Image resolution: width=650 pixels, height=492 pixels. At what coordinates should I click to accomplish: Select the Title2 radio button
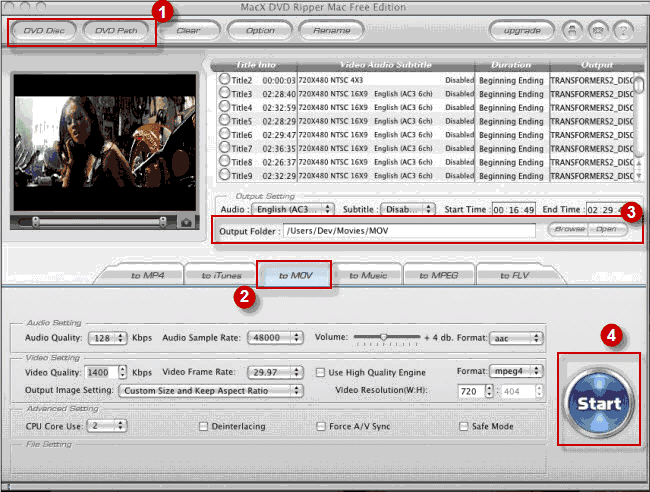225,79
